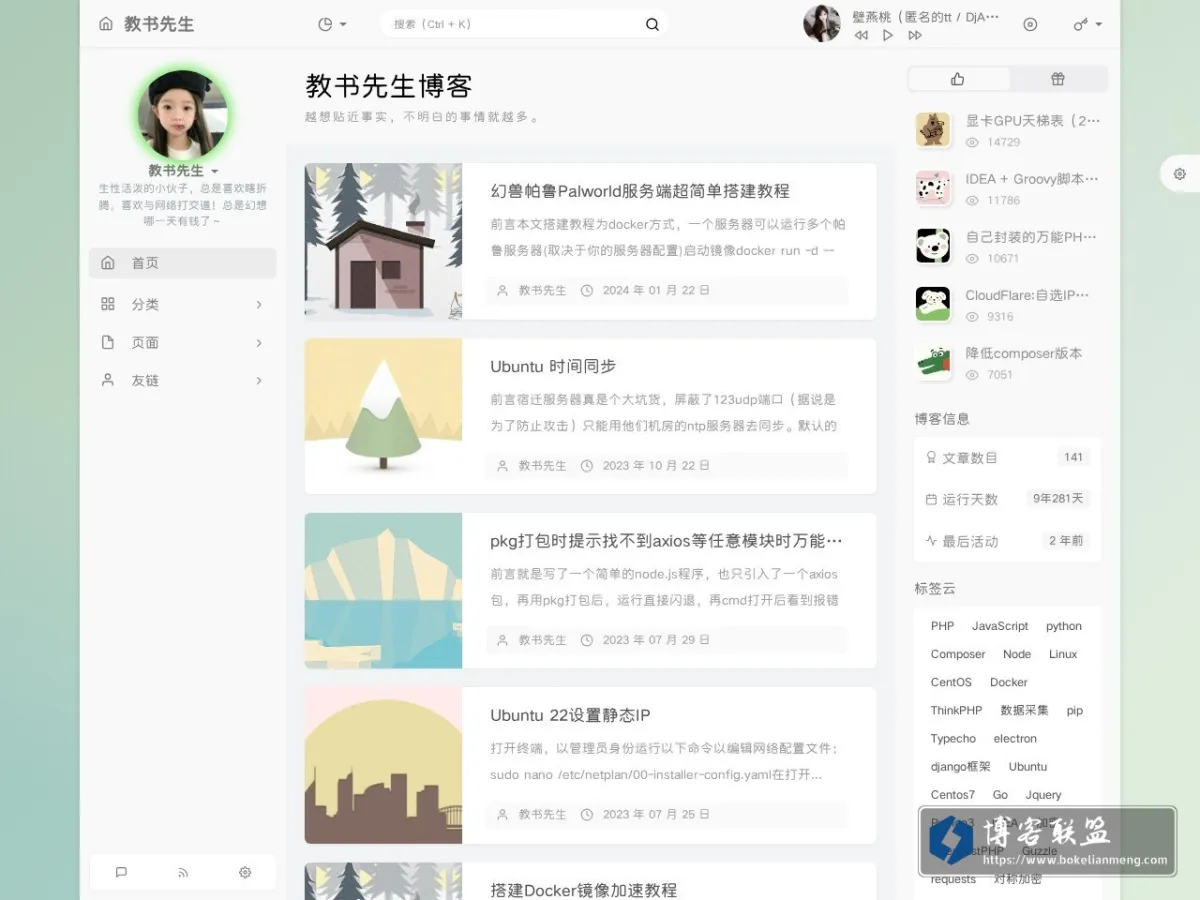The width and height of the screenshot is (1200, 900).
Task: Open the pkg打包时提示找不到axios article
Action: point(666,541)
